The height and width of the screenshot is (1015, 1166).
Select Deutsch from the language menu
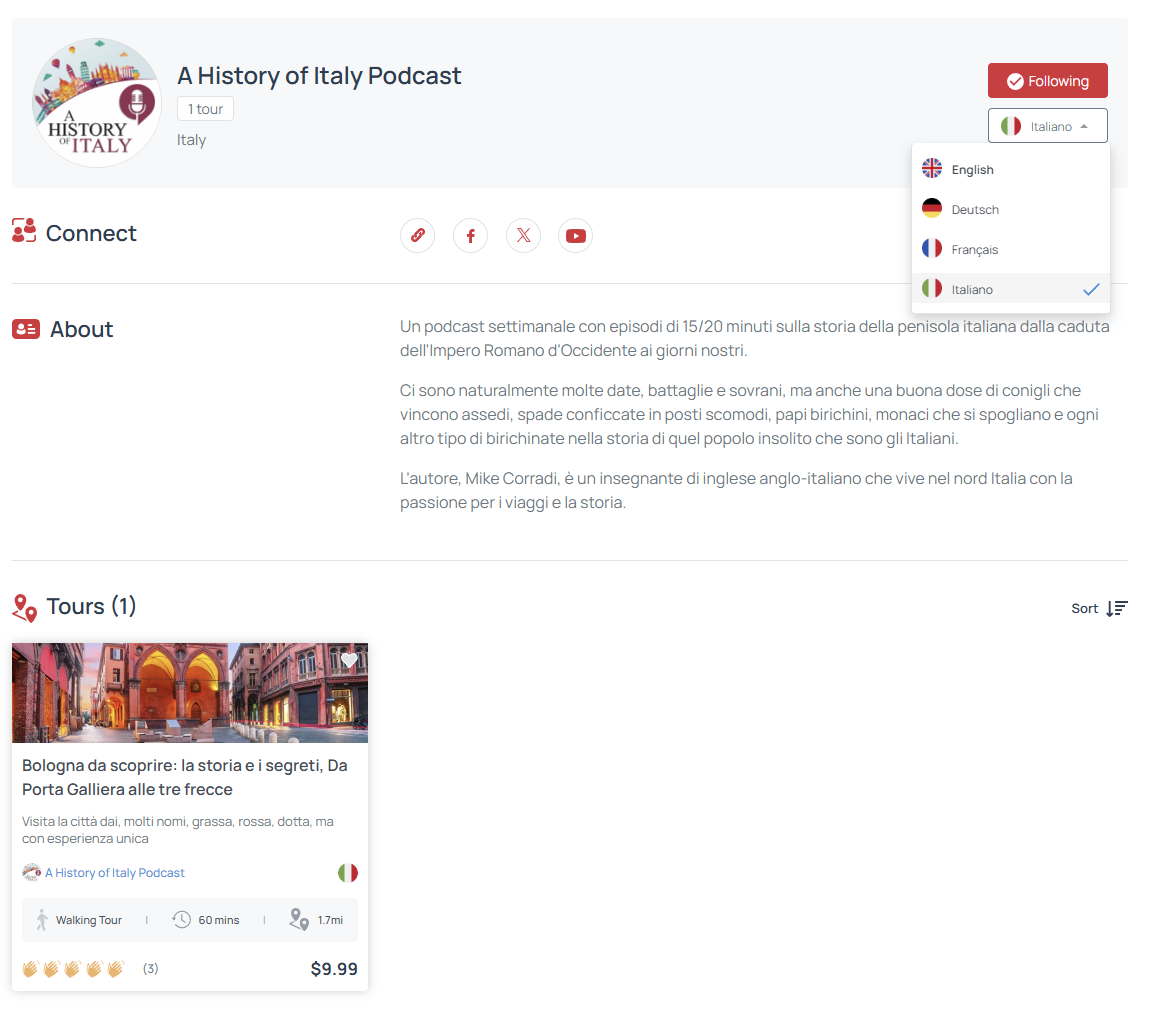pyautogui.click(x=1011, y=210)
